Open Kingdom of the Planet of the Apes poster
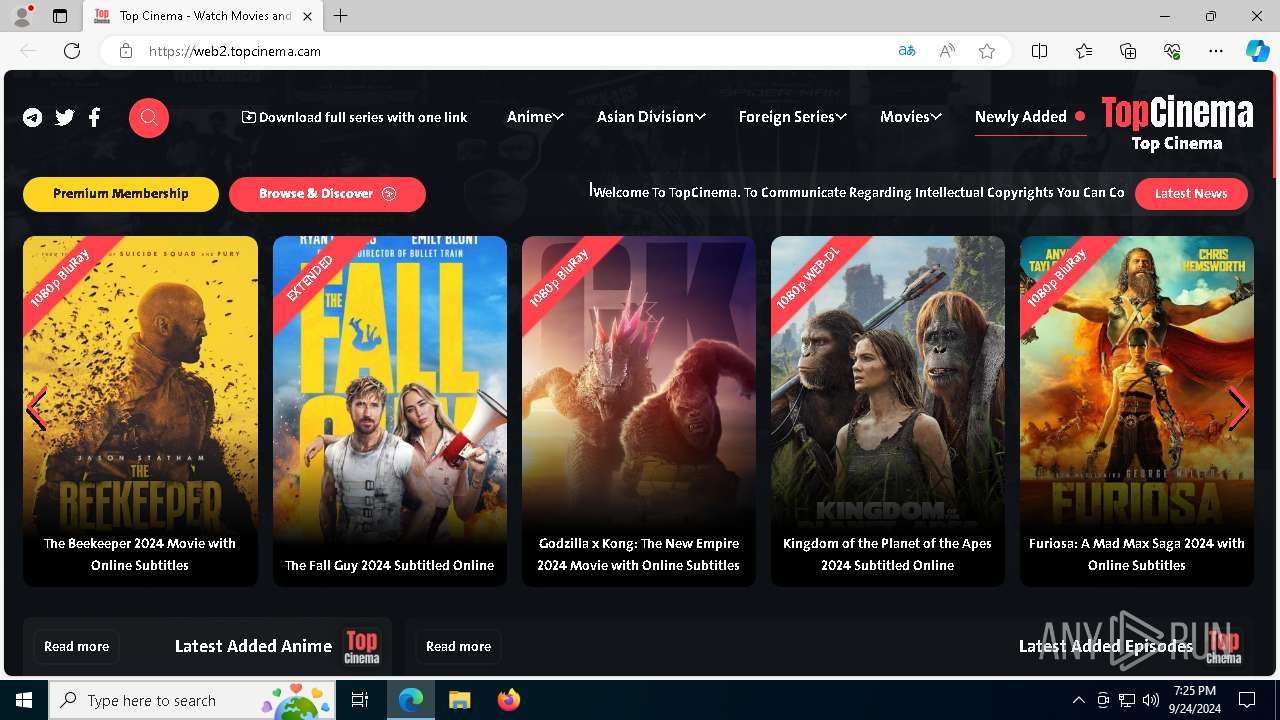Image resolution: width=1280 pixels, height=720 pixels. [x=888, y=411]
